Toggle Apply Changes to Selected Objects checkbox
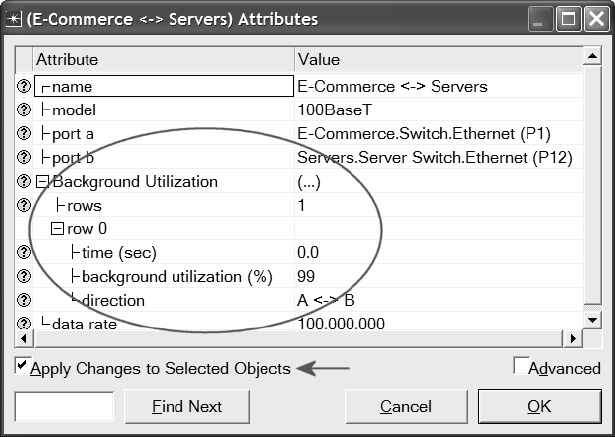Screen dimensions: 615x437 [x=22, y=367]
